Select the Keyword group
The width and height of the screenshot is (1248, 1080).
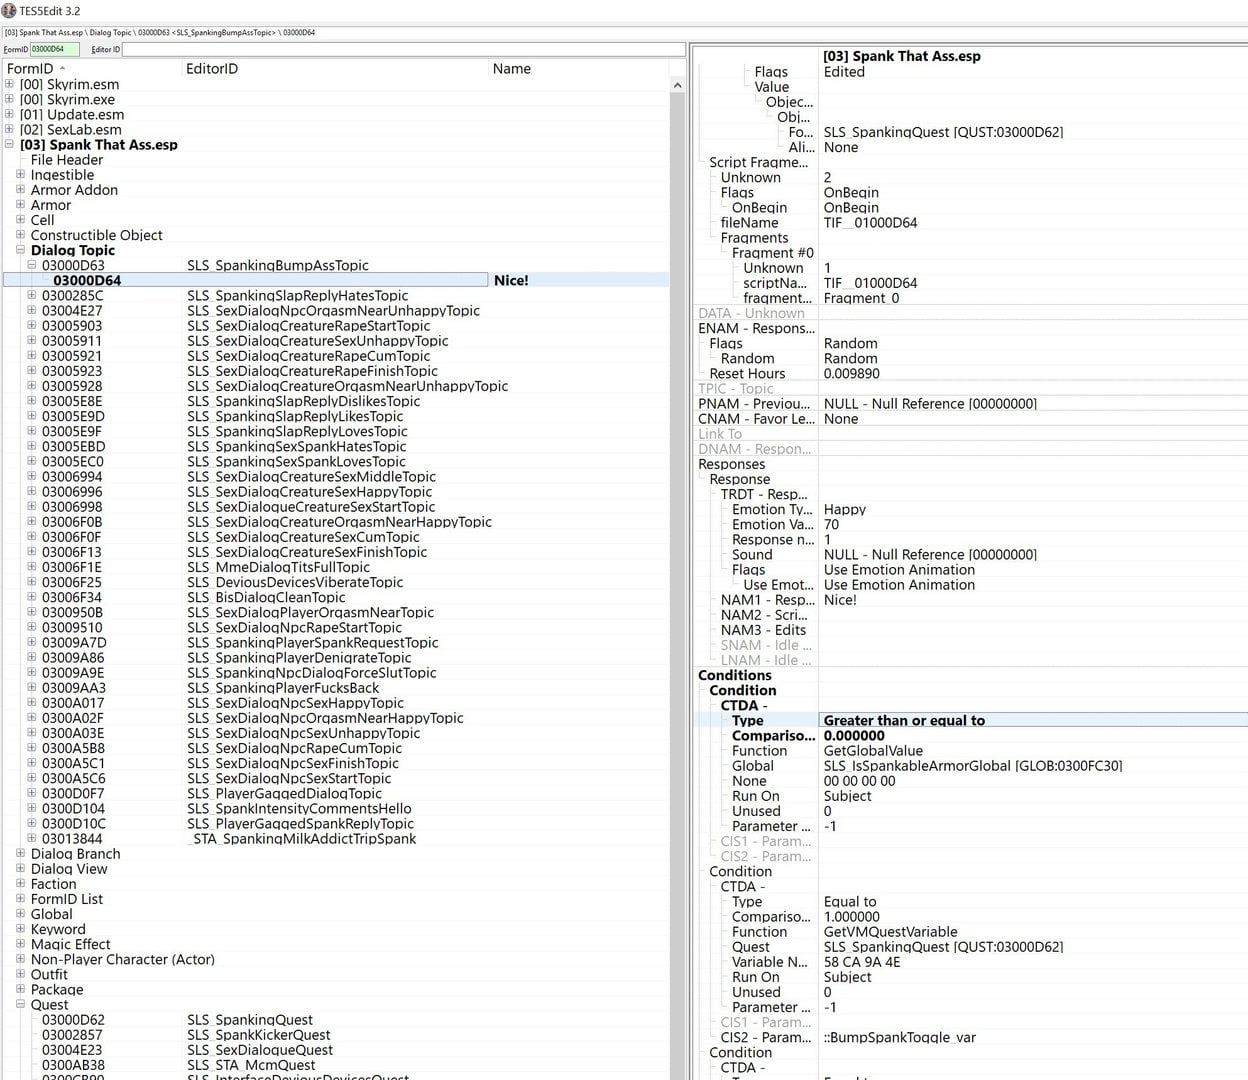click(58, 929)
